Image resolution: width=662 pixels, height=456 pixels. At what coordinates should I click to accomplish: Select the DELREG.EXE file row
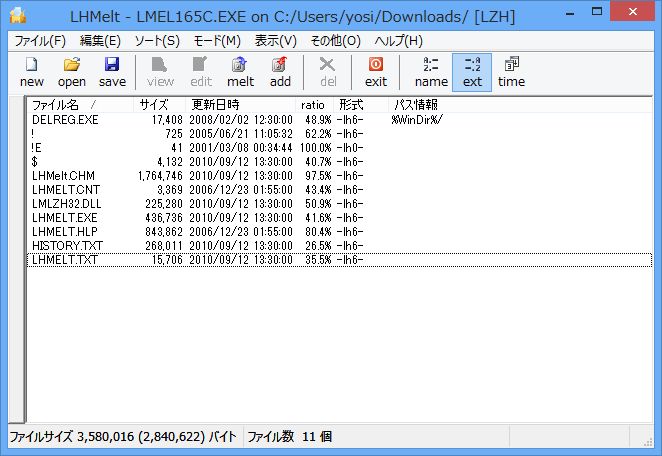click(339, 120)
